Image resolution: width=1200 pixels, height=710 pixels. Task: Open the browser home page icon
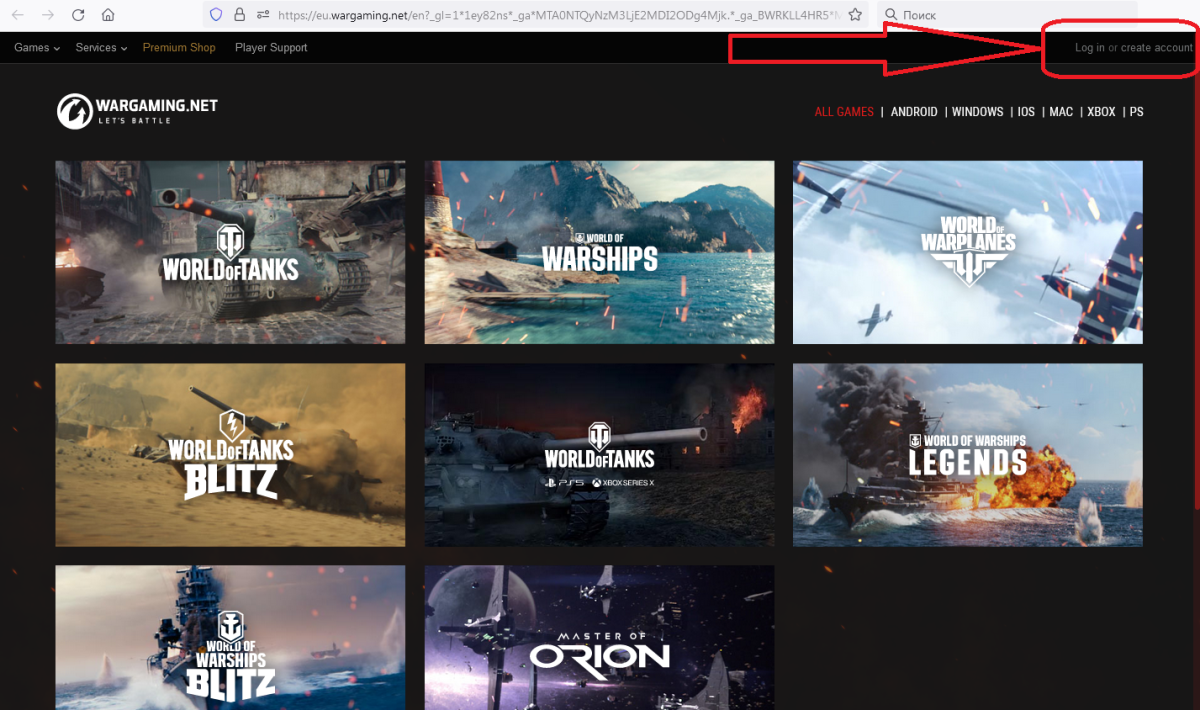[x=108, y=15]
